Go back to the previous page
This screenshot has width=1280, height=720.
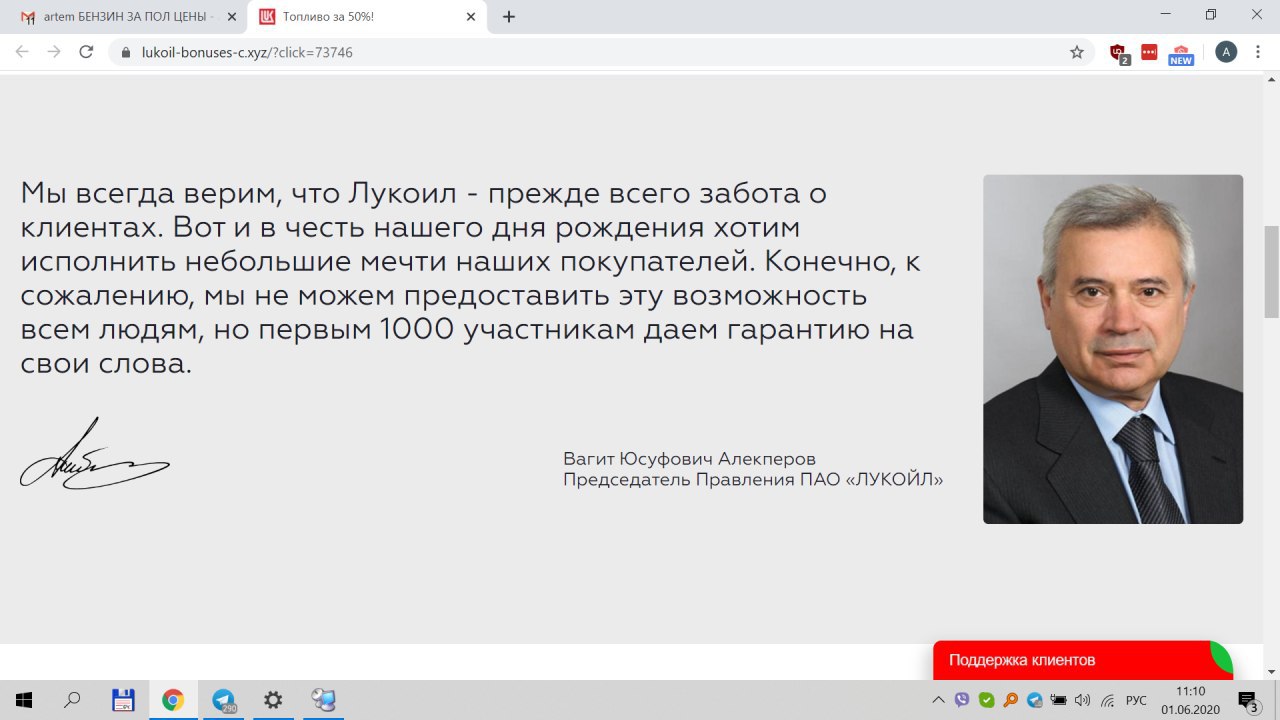click(x=22, y=52)
